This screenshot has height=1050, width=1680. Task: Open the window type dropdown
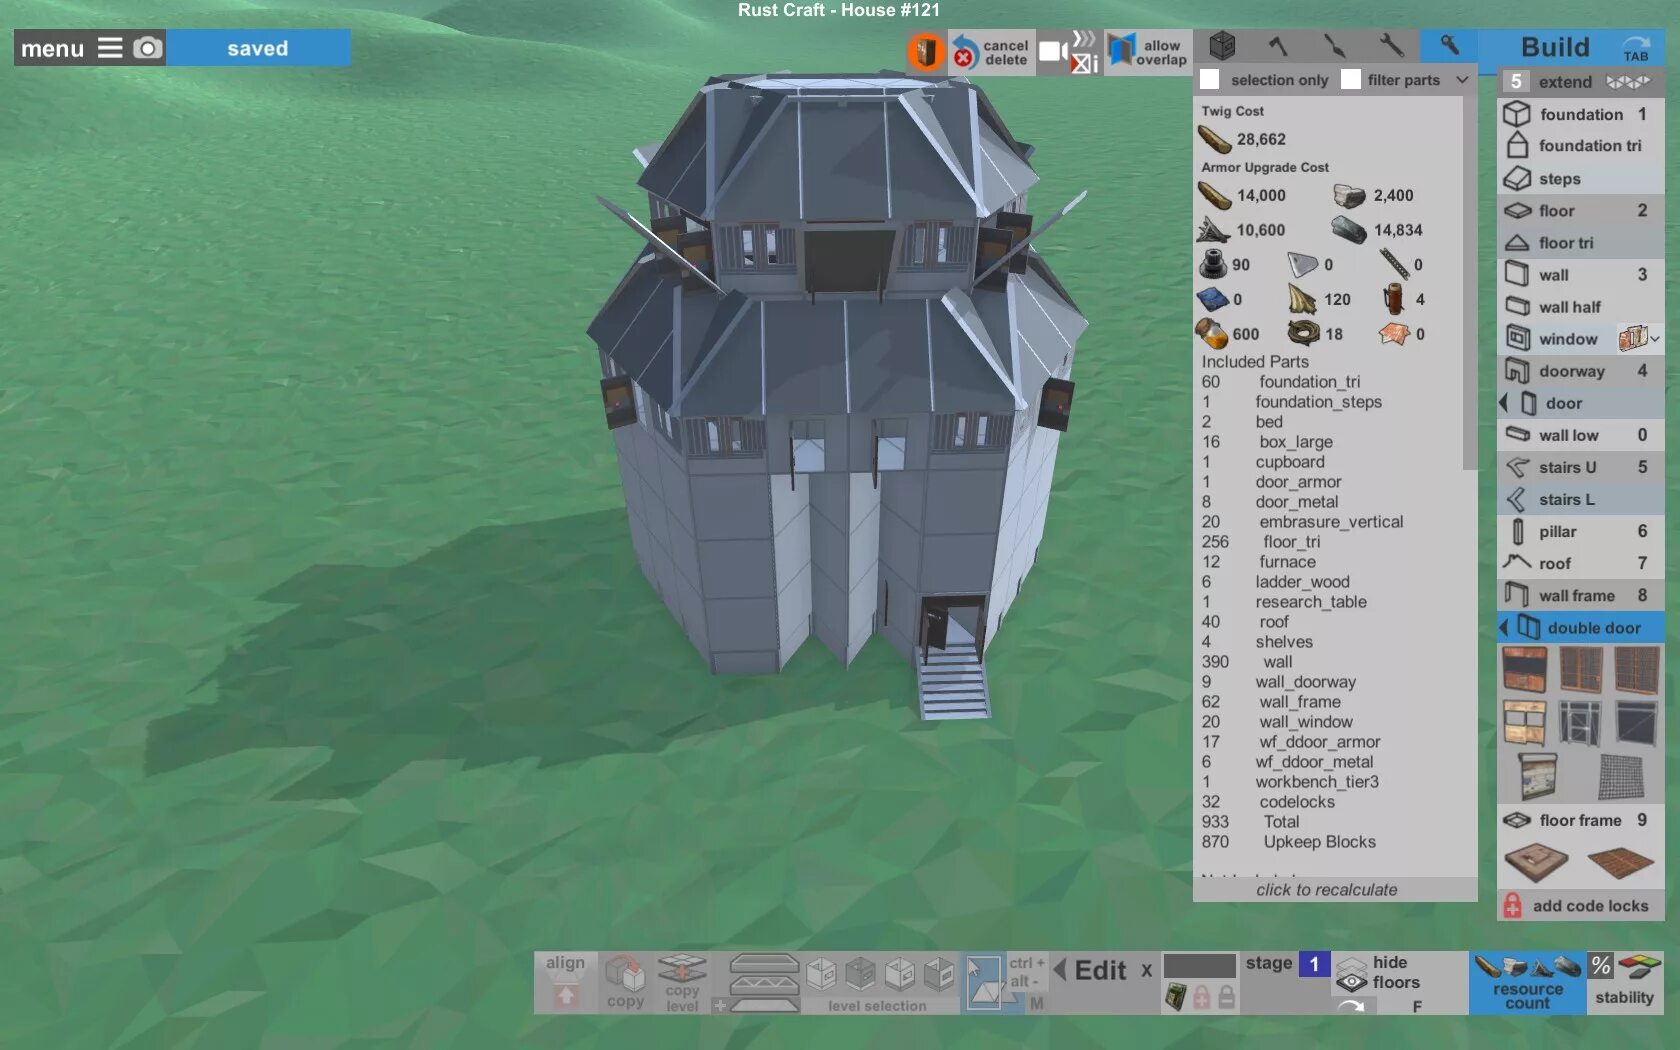1640,339
